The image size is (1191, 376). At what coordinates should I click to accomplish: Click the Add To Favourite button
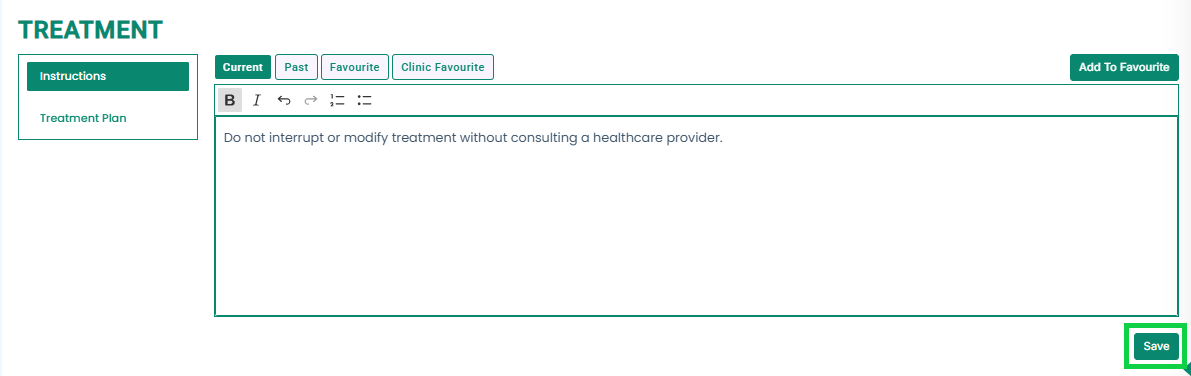(x=1124, y=67)
